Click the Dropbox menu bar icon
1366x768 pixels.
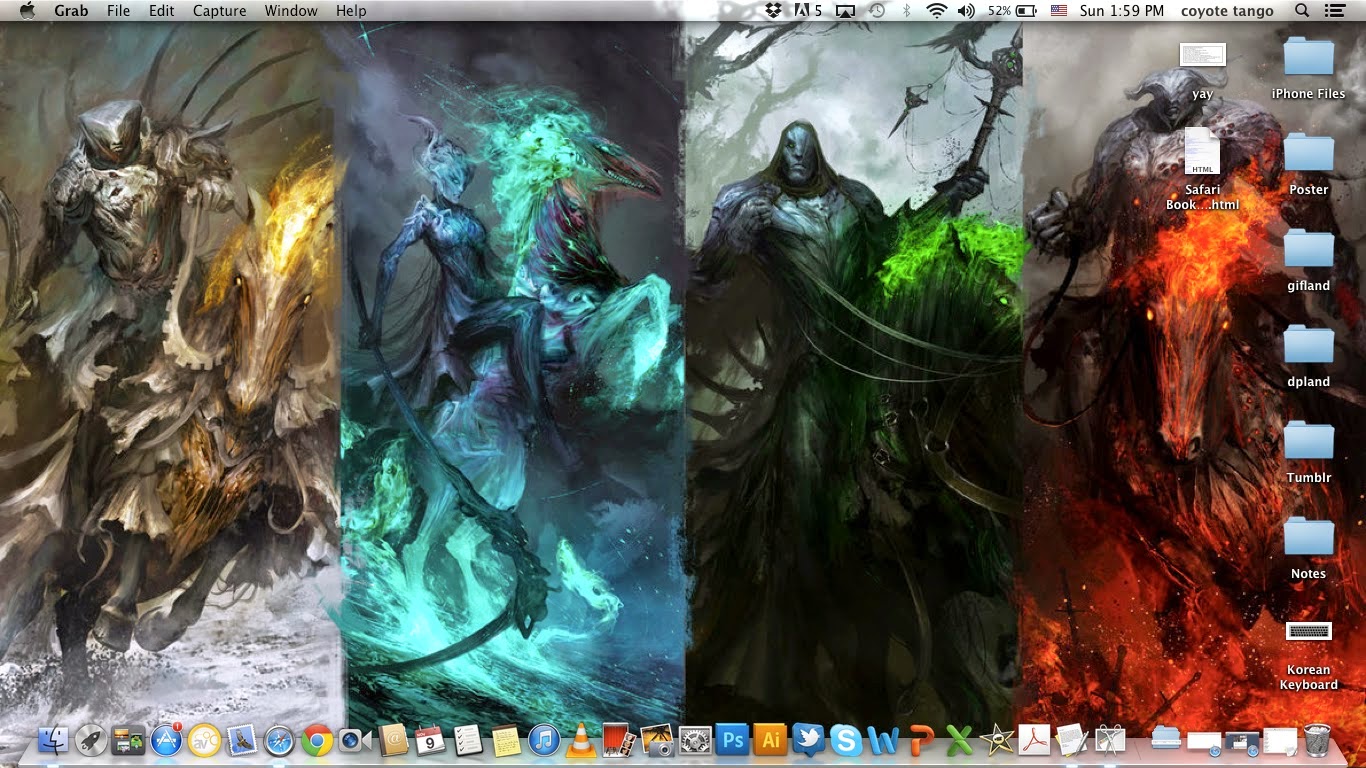pyautogui.click(x=773, y=11)
